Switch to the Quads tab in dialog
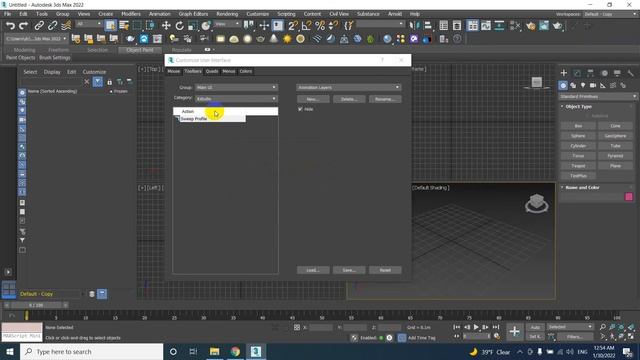 tap(212, 71)
